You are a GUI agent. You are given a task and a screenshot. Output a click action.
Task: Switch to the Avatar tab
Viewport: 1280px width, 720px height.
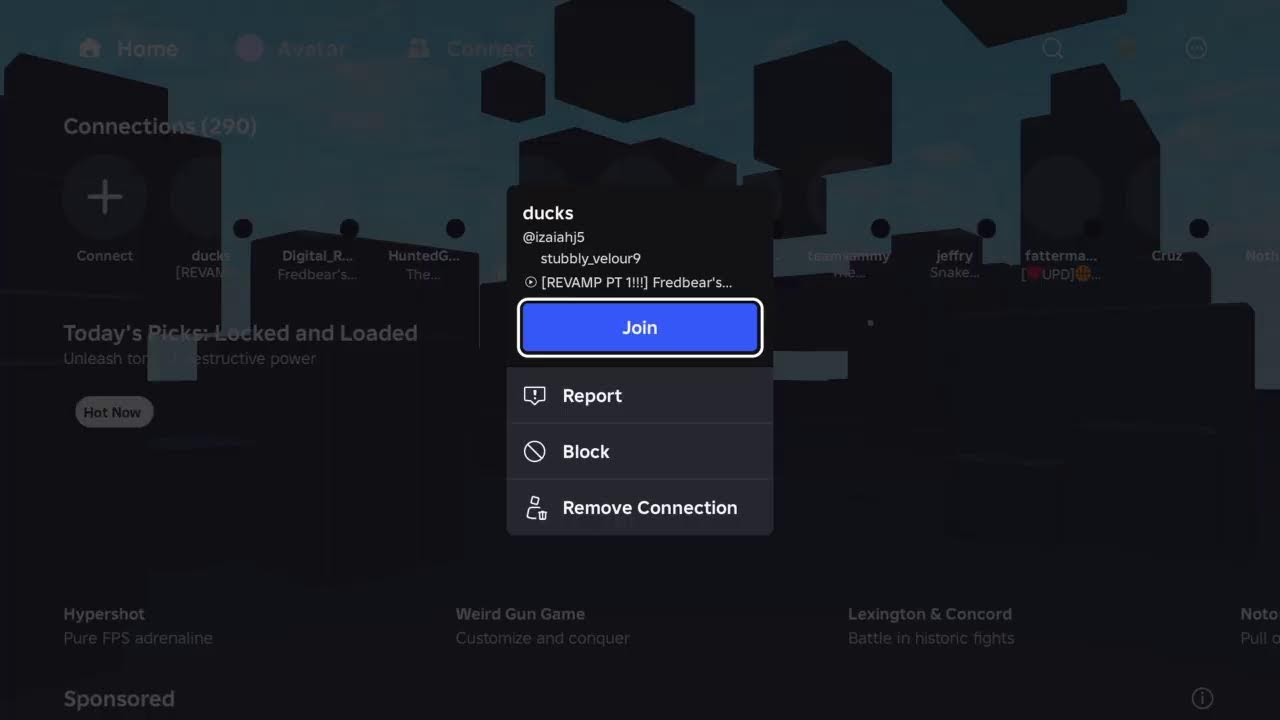tap(292, 48)
